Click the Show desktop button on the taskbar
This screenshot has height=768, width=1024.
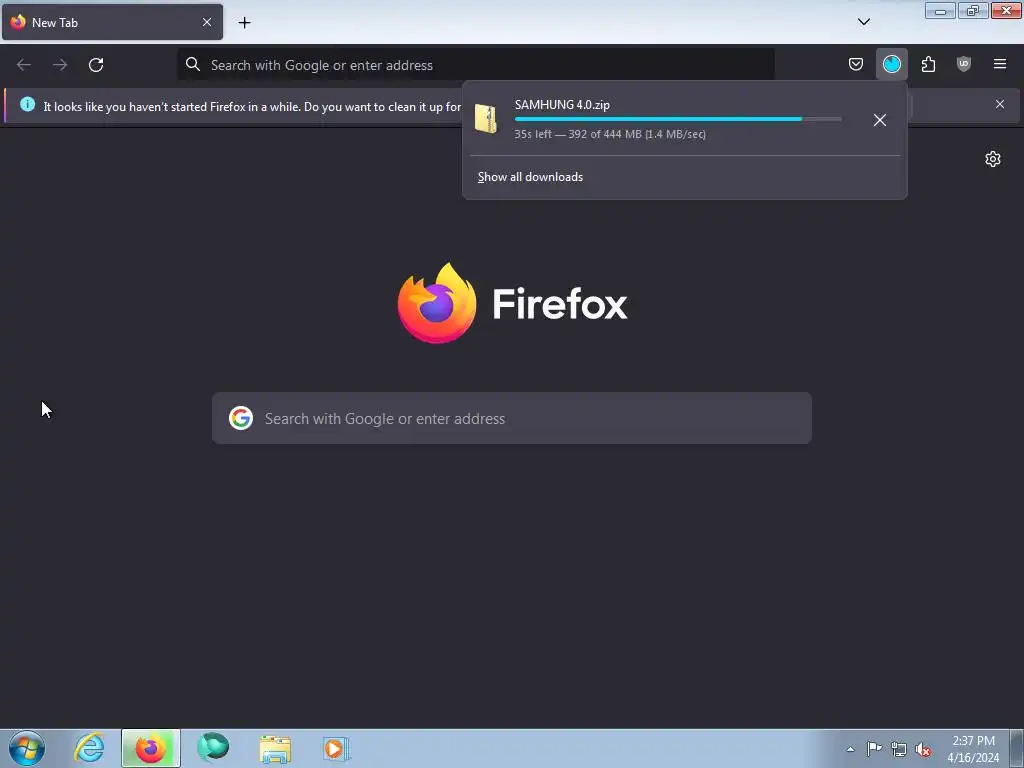(x=1017, y=749)
